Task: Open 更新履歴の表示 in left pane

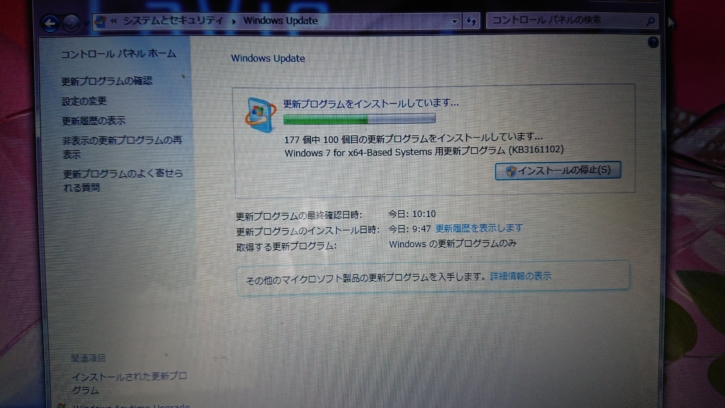Action: click(x=93, y=121)
